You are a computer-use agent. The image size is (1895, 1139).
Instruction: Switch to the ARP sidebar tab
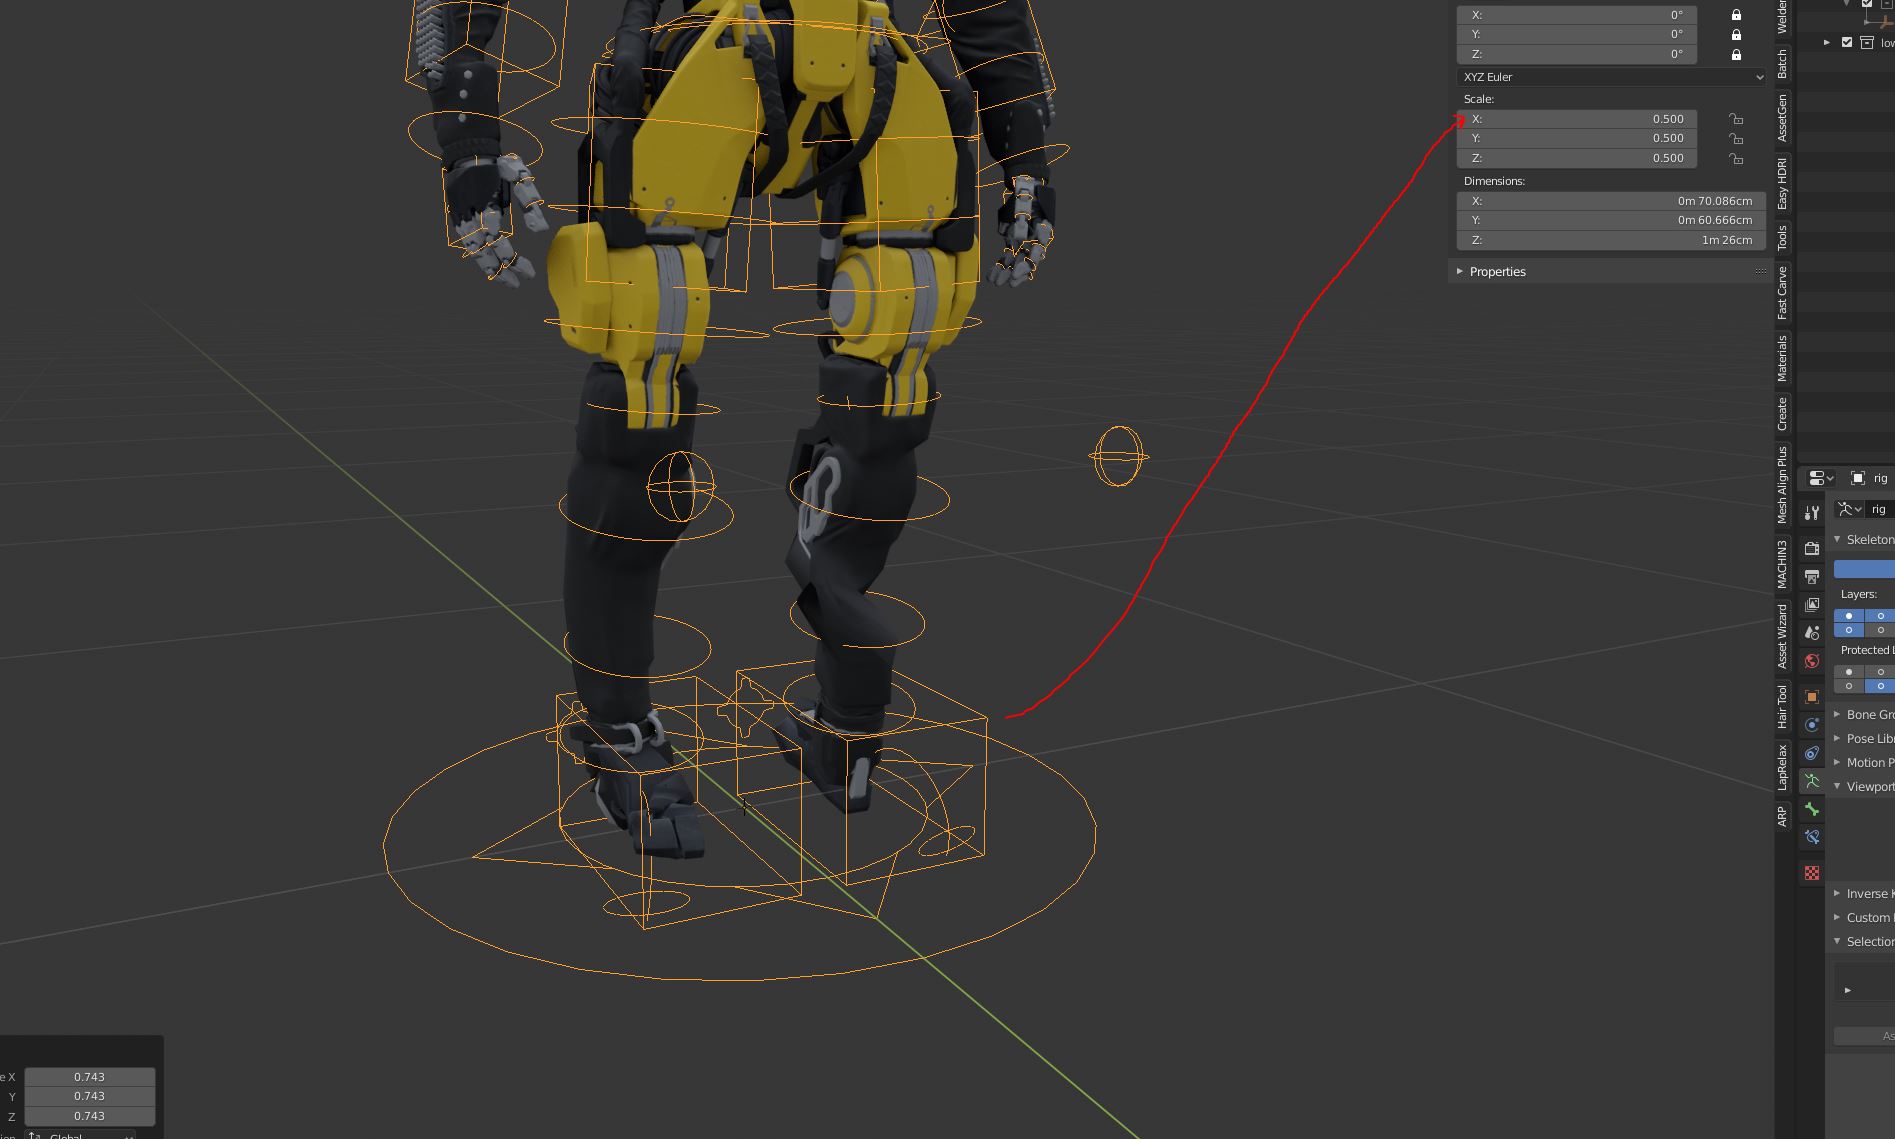pyautogui.click(x=1782, y=818)
